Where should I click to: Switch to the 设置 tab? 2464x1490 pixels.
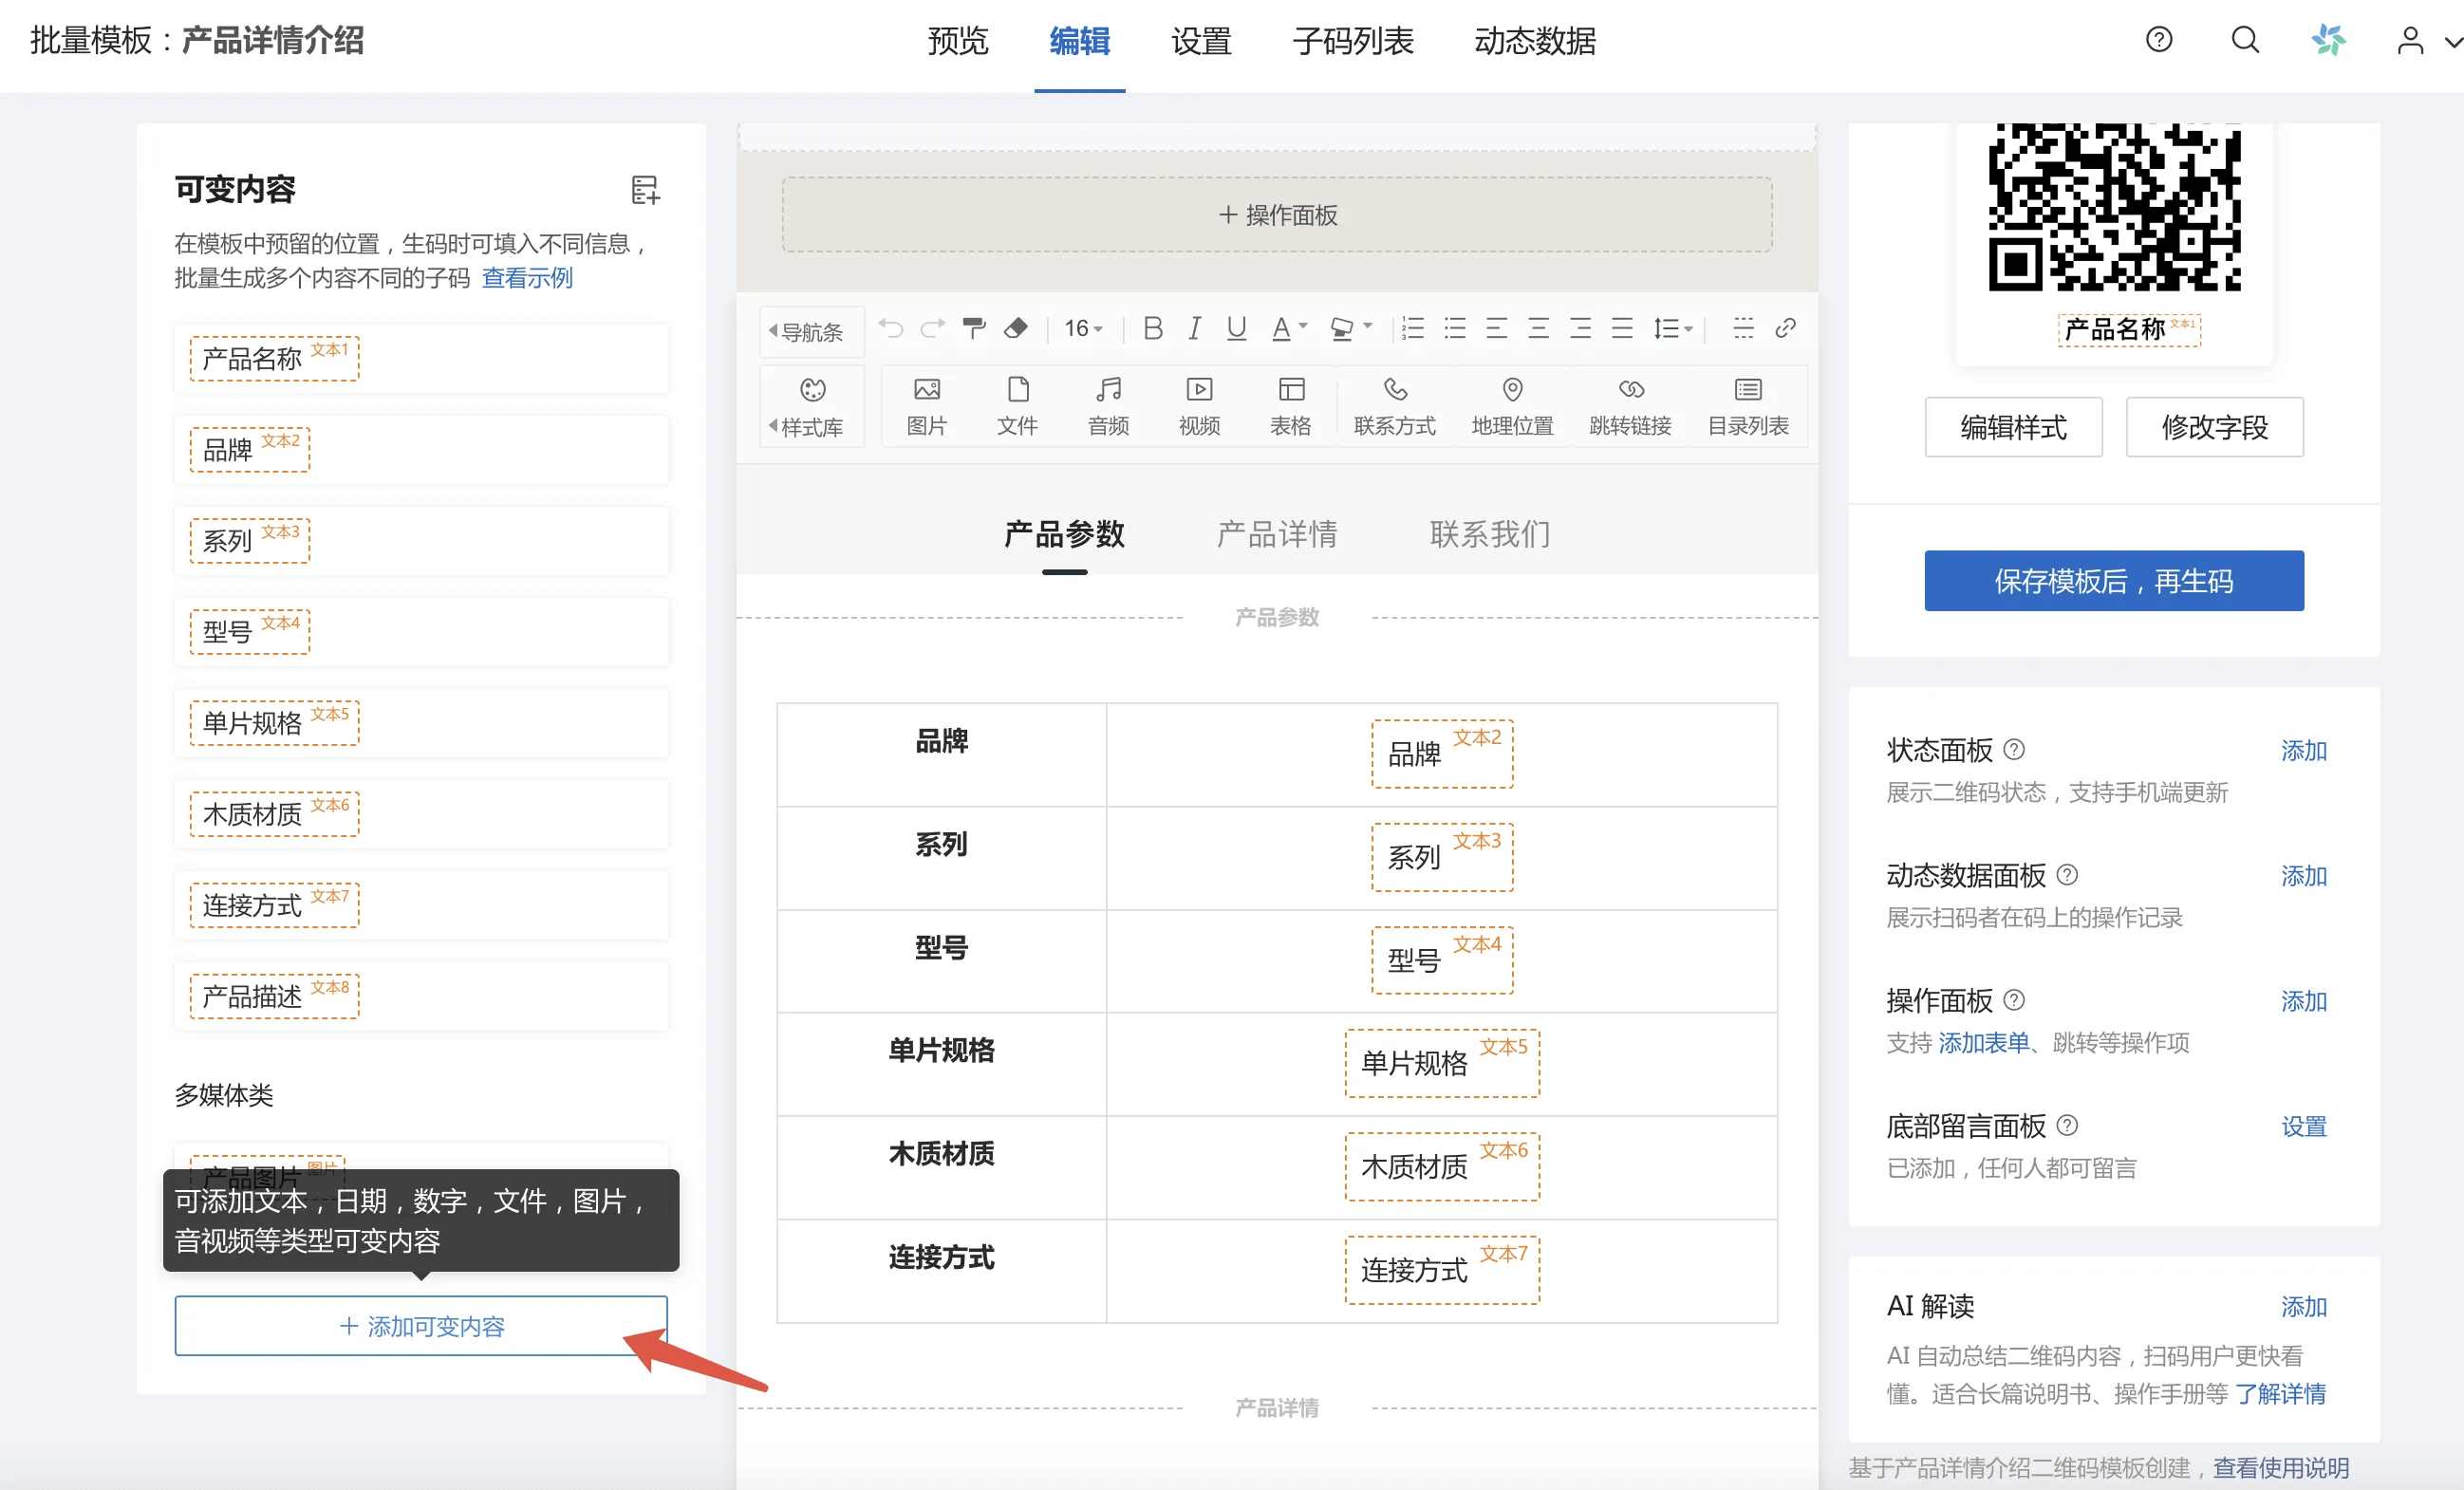[1201, 41]
